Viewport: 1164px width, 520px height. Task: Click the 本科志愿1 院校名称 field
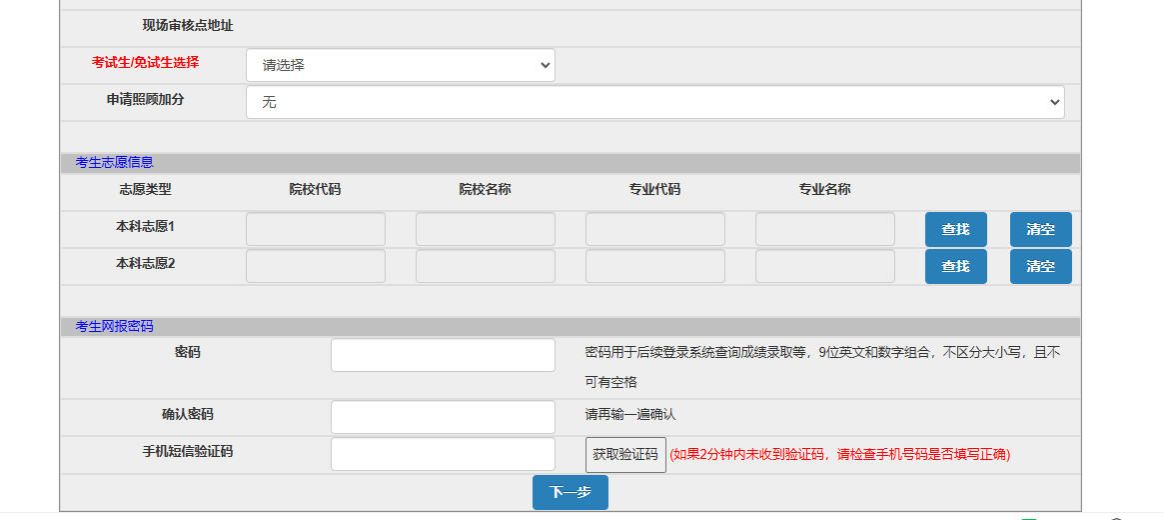click(485, 229)
